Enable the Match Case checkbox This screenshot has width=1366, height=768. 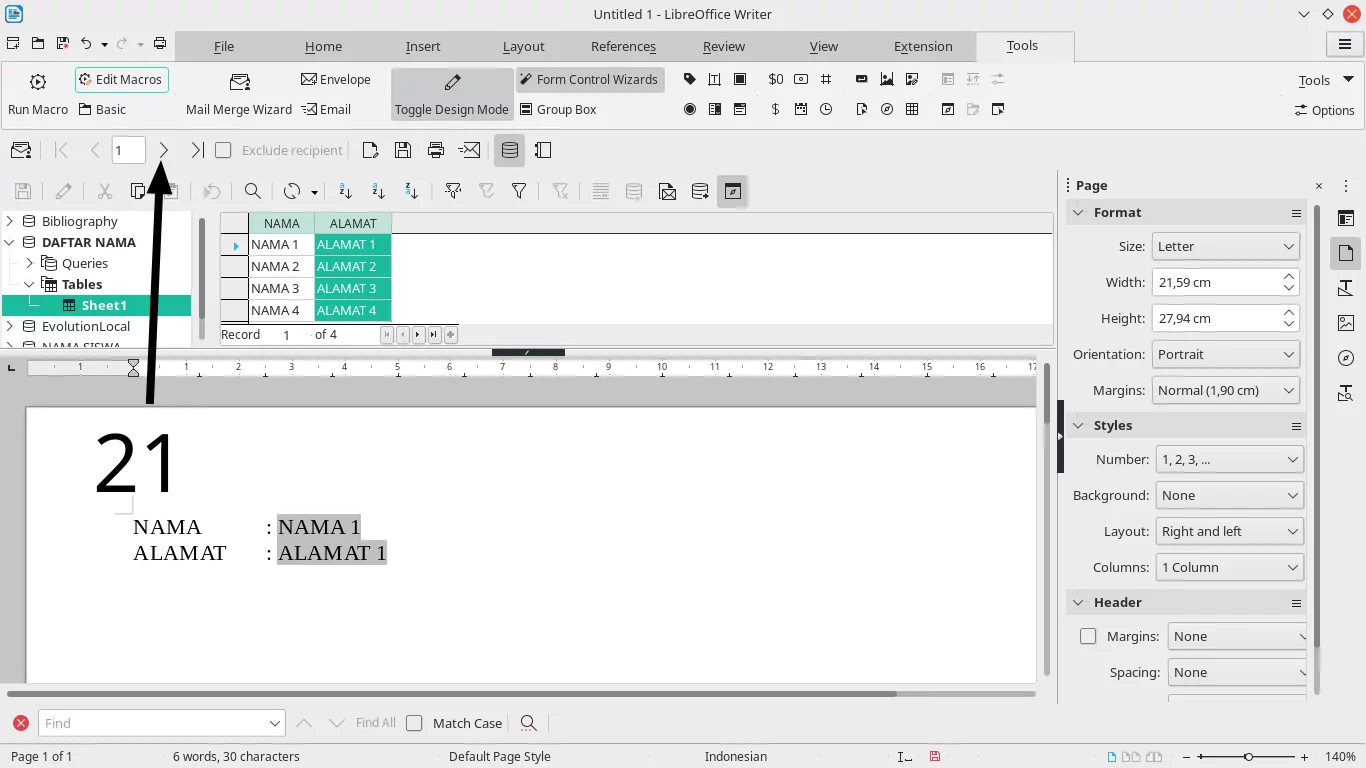click(x=414, y=723)
